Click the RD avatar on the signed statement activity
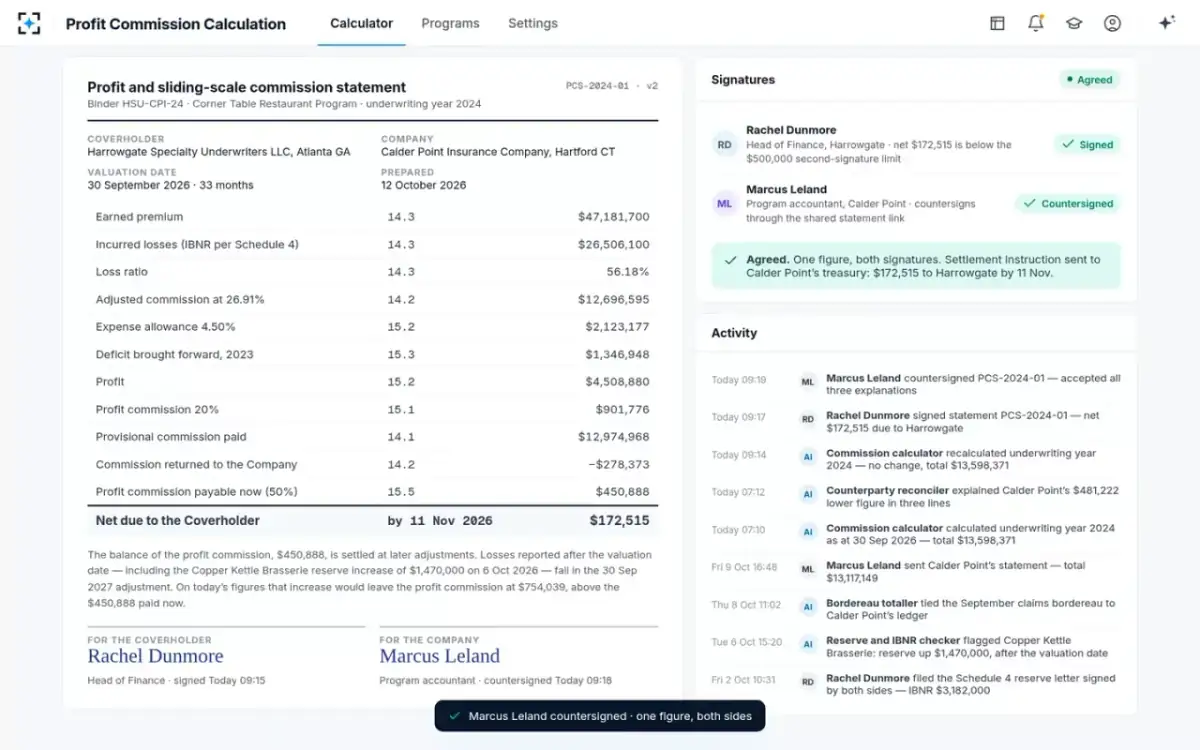Viewport: 1200px width, 750px height. pyautogui.click(x=808, y=418)
